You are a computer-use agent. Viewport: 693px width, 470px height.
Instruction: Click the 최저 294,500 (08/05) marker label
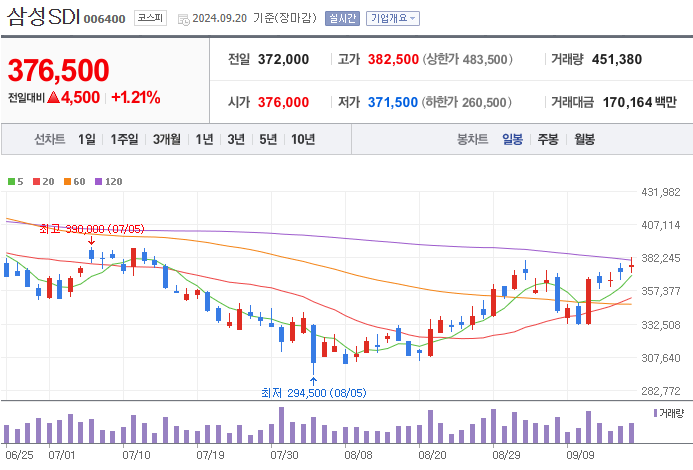pos(314,393)
